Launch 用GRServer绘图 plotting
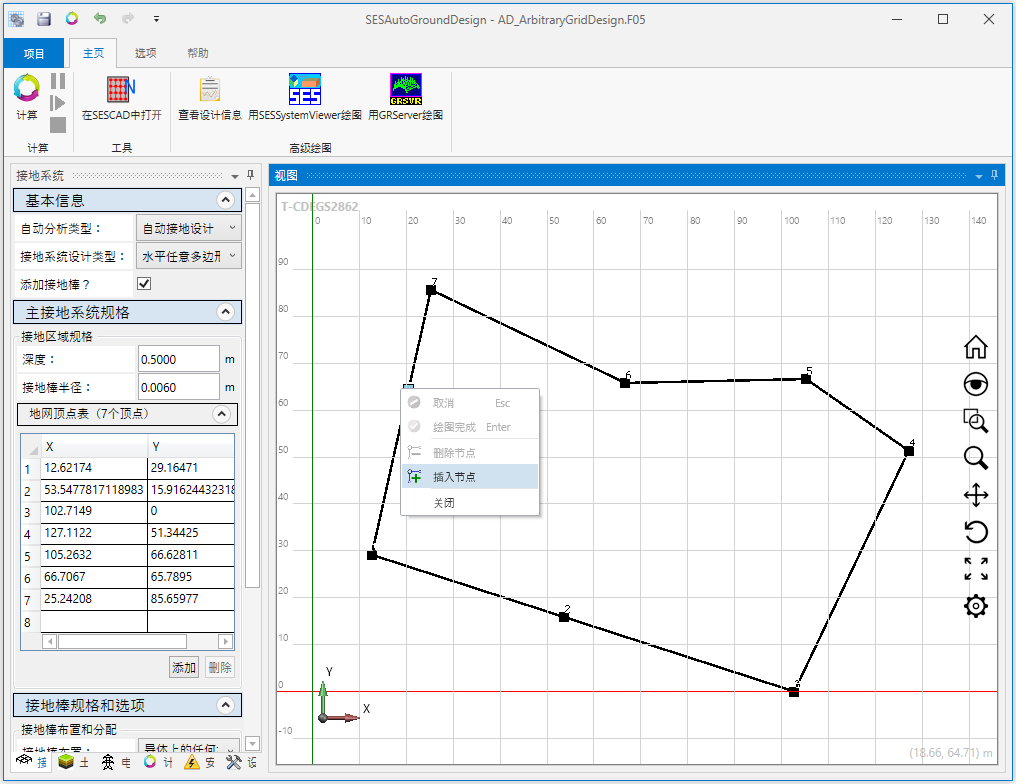 (x=406, y=97)
